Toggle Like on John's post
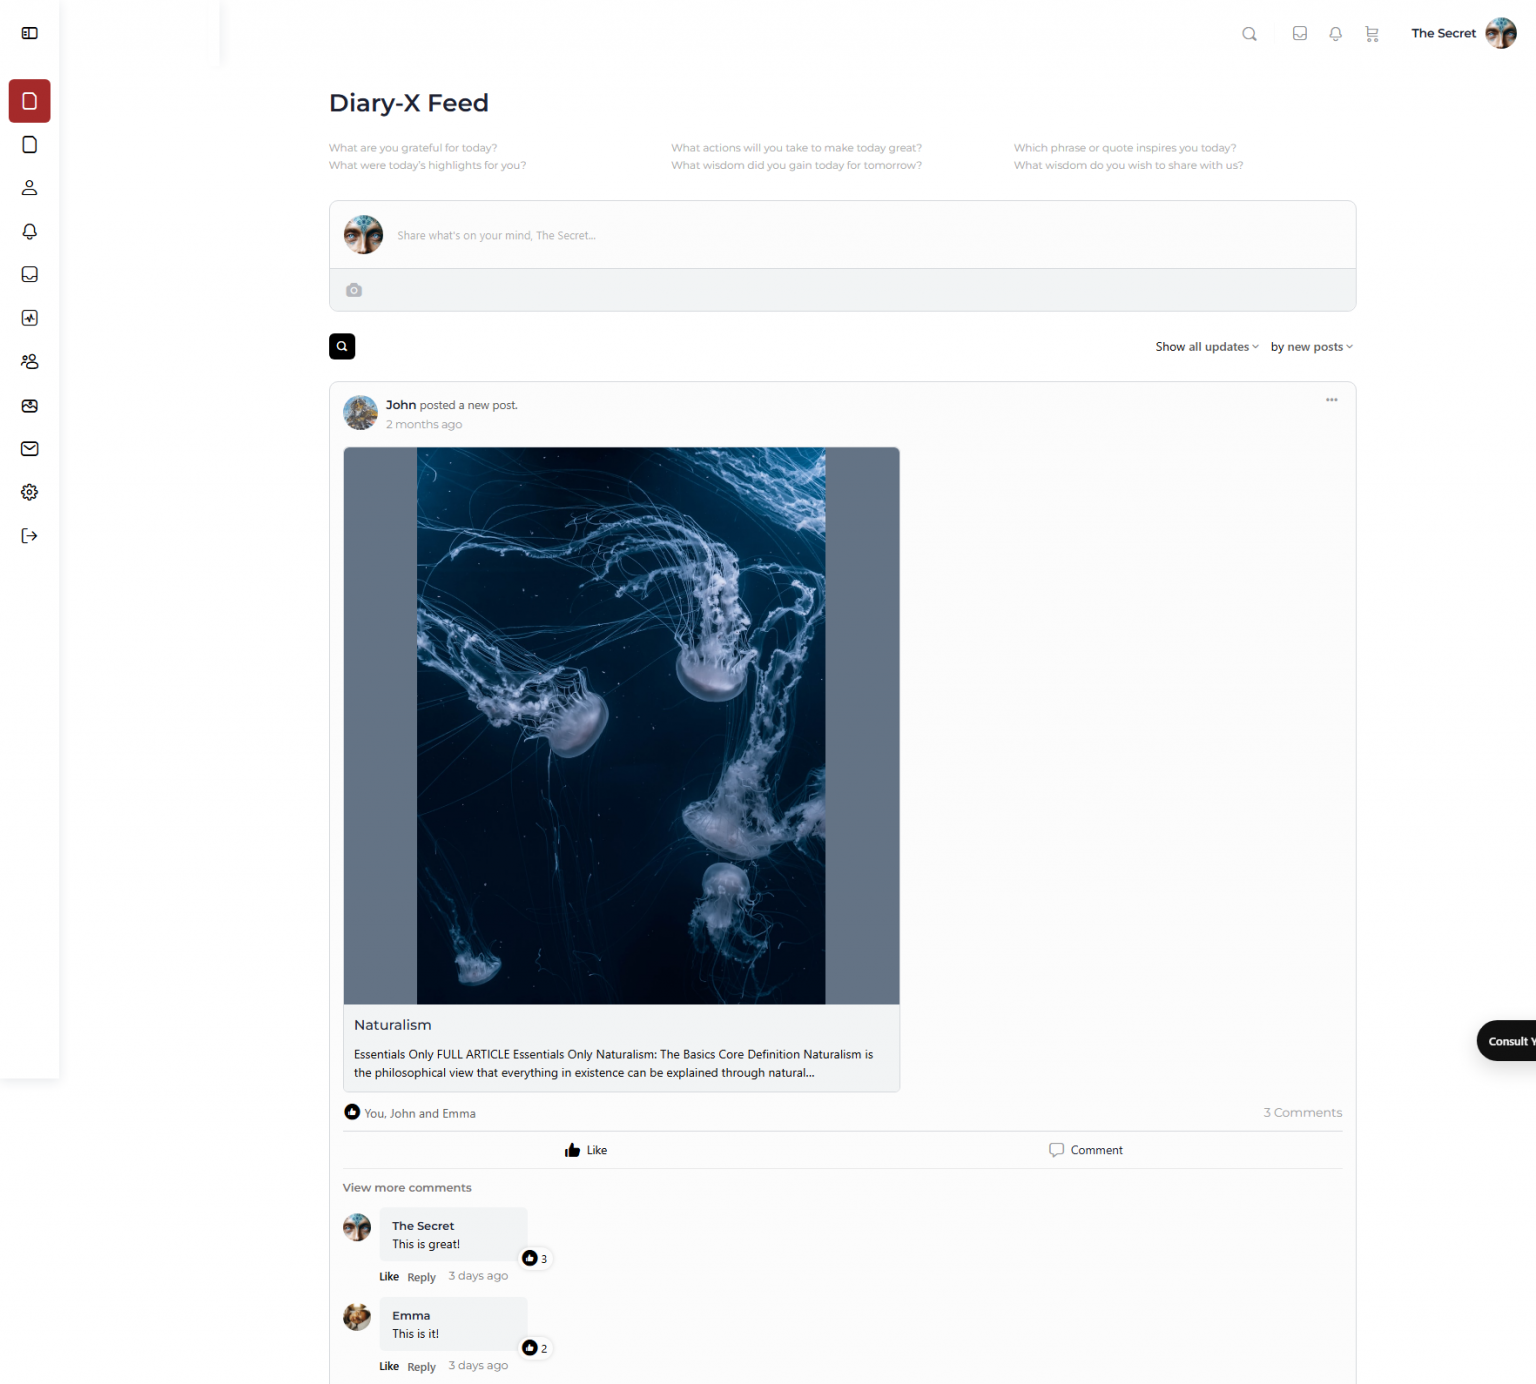 pos(586,1150)
